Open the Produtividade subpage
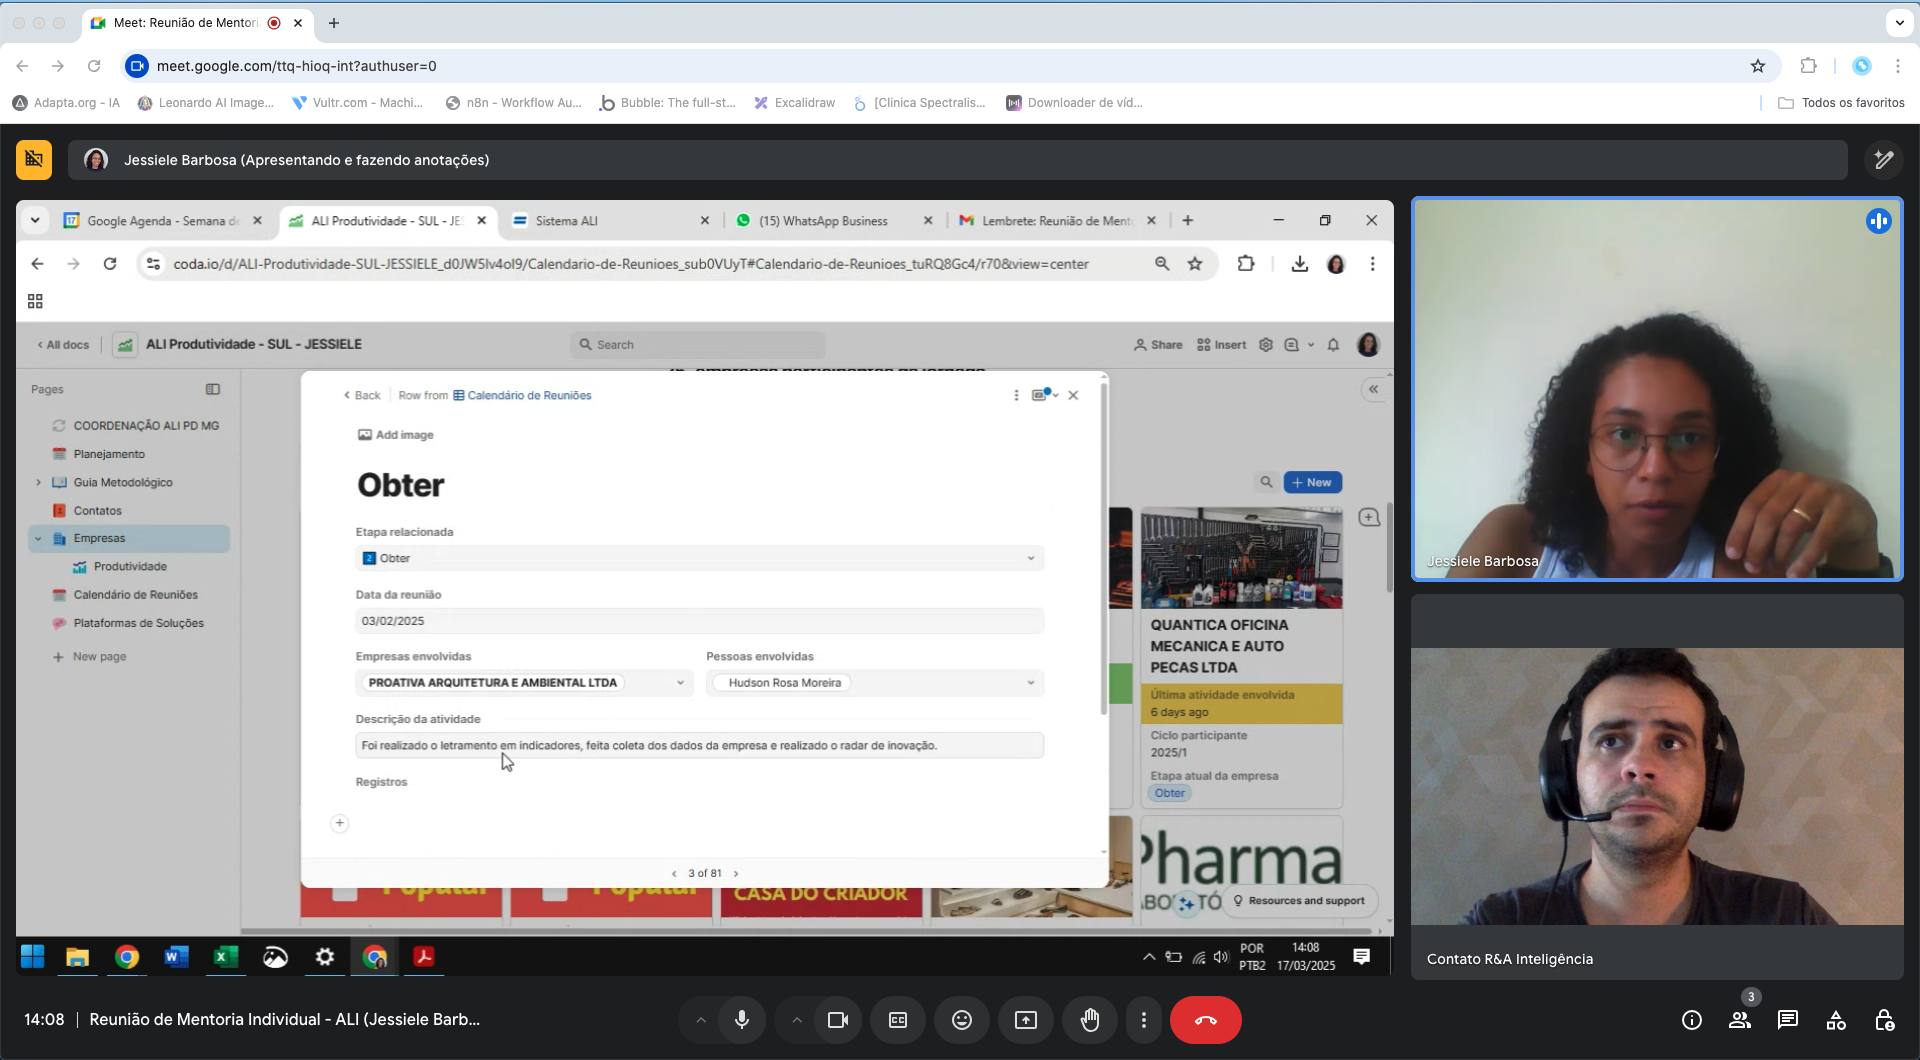This screenshot has width=1920, height=1060. tap(130, 567)
